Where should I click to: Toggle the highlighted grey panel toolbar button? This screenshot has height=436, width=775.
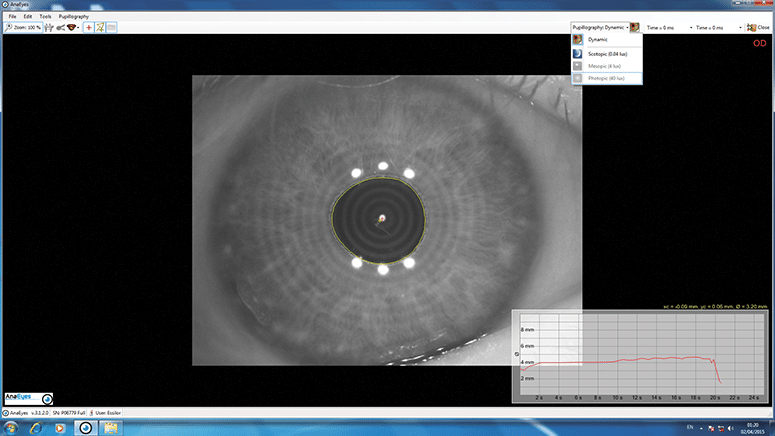111,27
